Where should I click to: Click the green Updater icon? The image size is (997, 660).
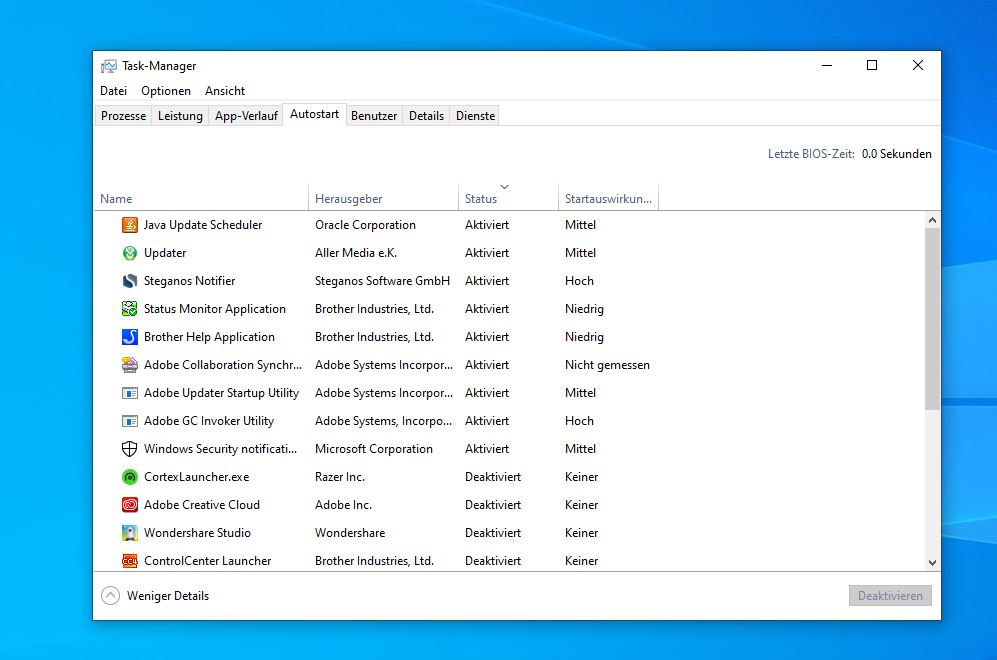(x=130, y=253)
